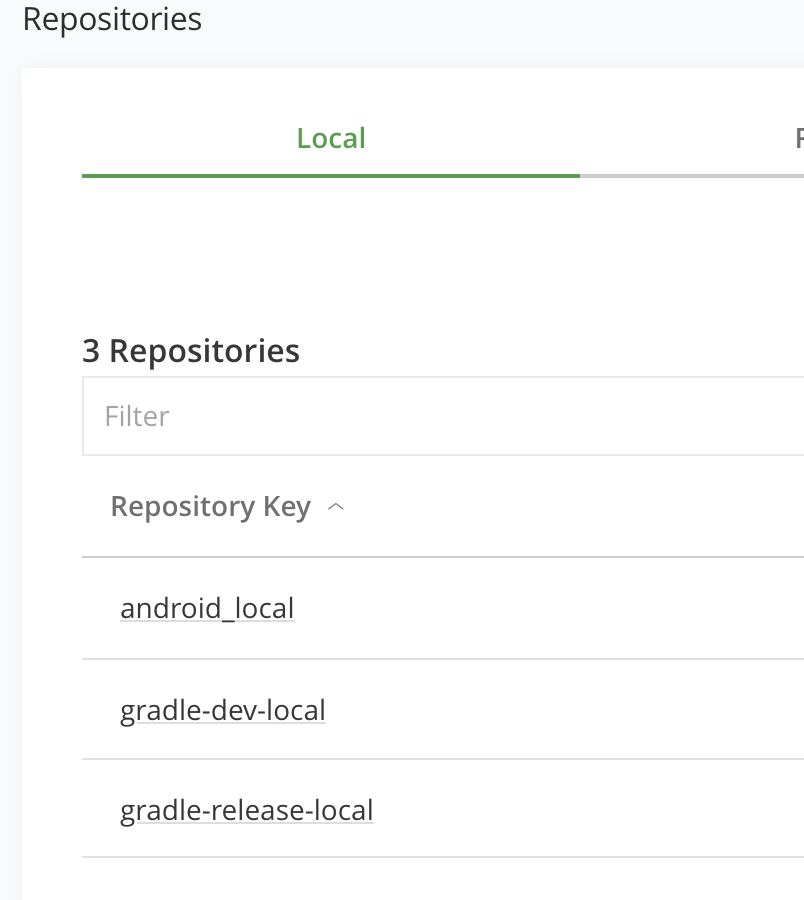
Task: Click the "3 Repositories" count heading
Action: point(191,351)
